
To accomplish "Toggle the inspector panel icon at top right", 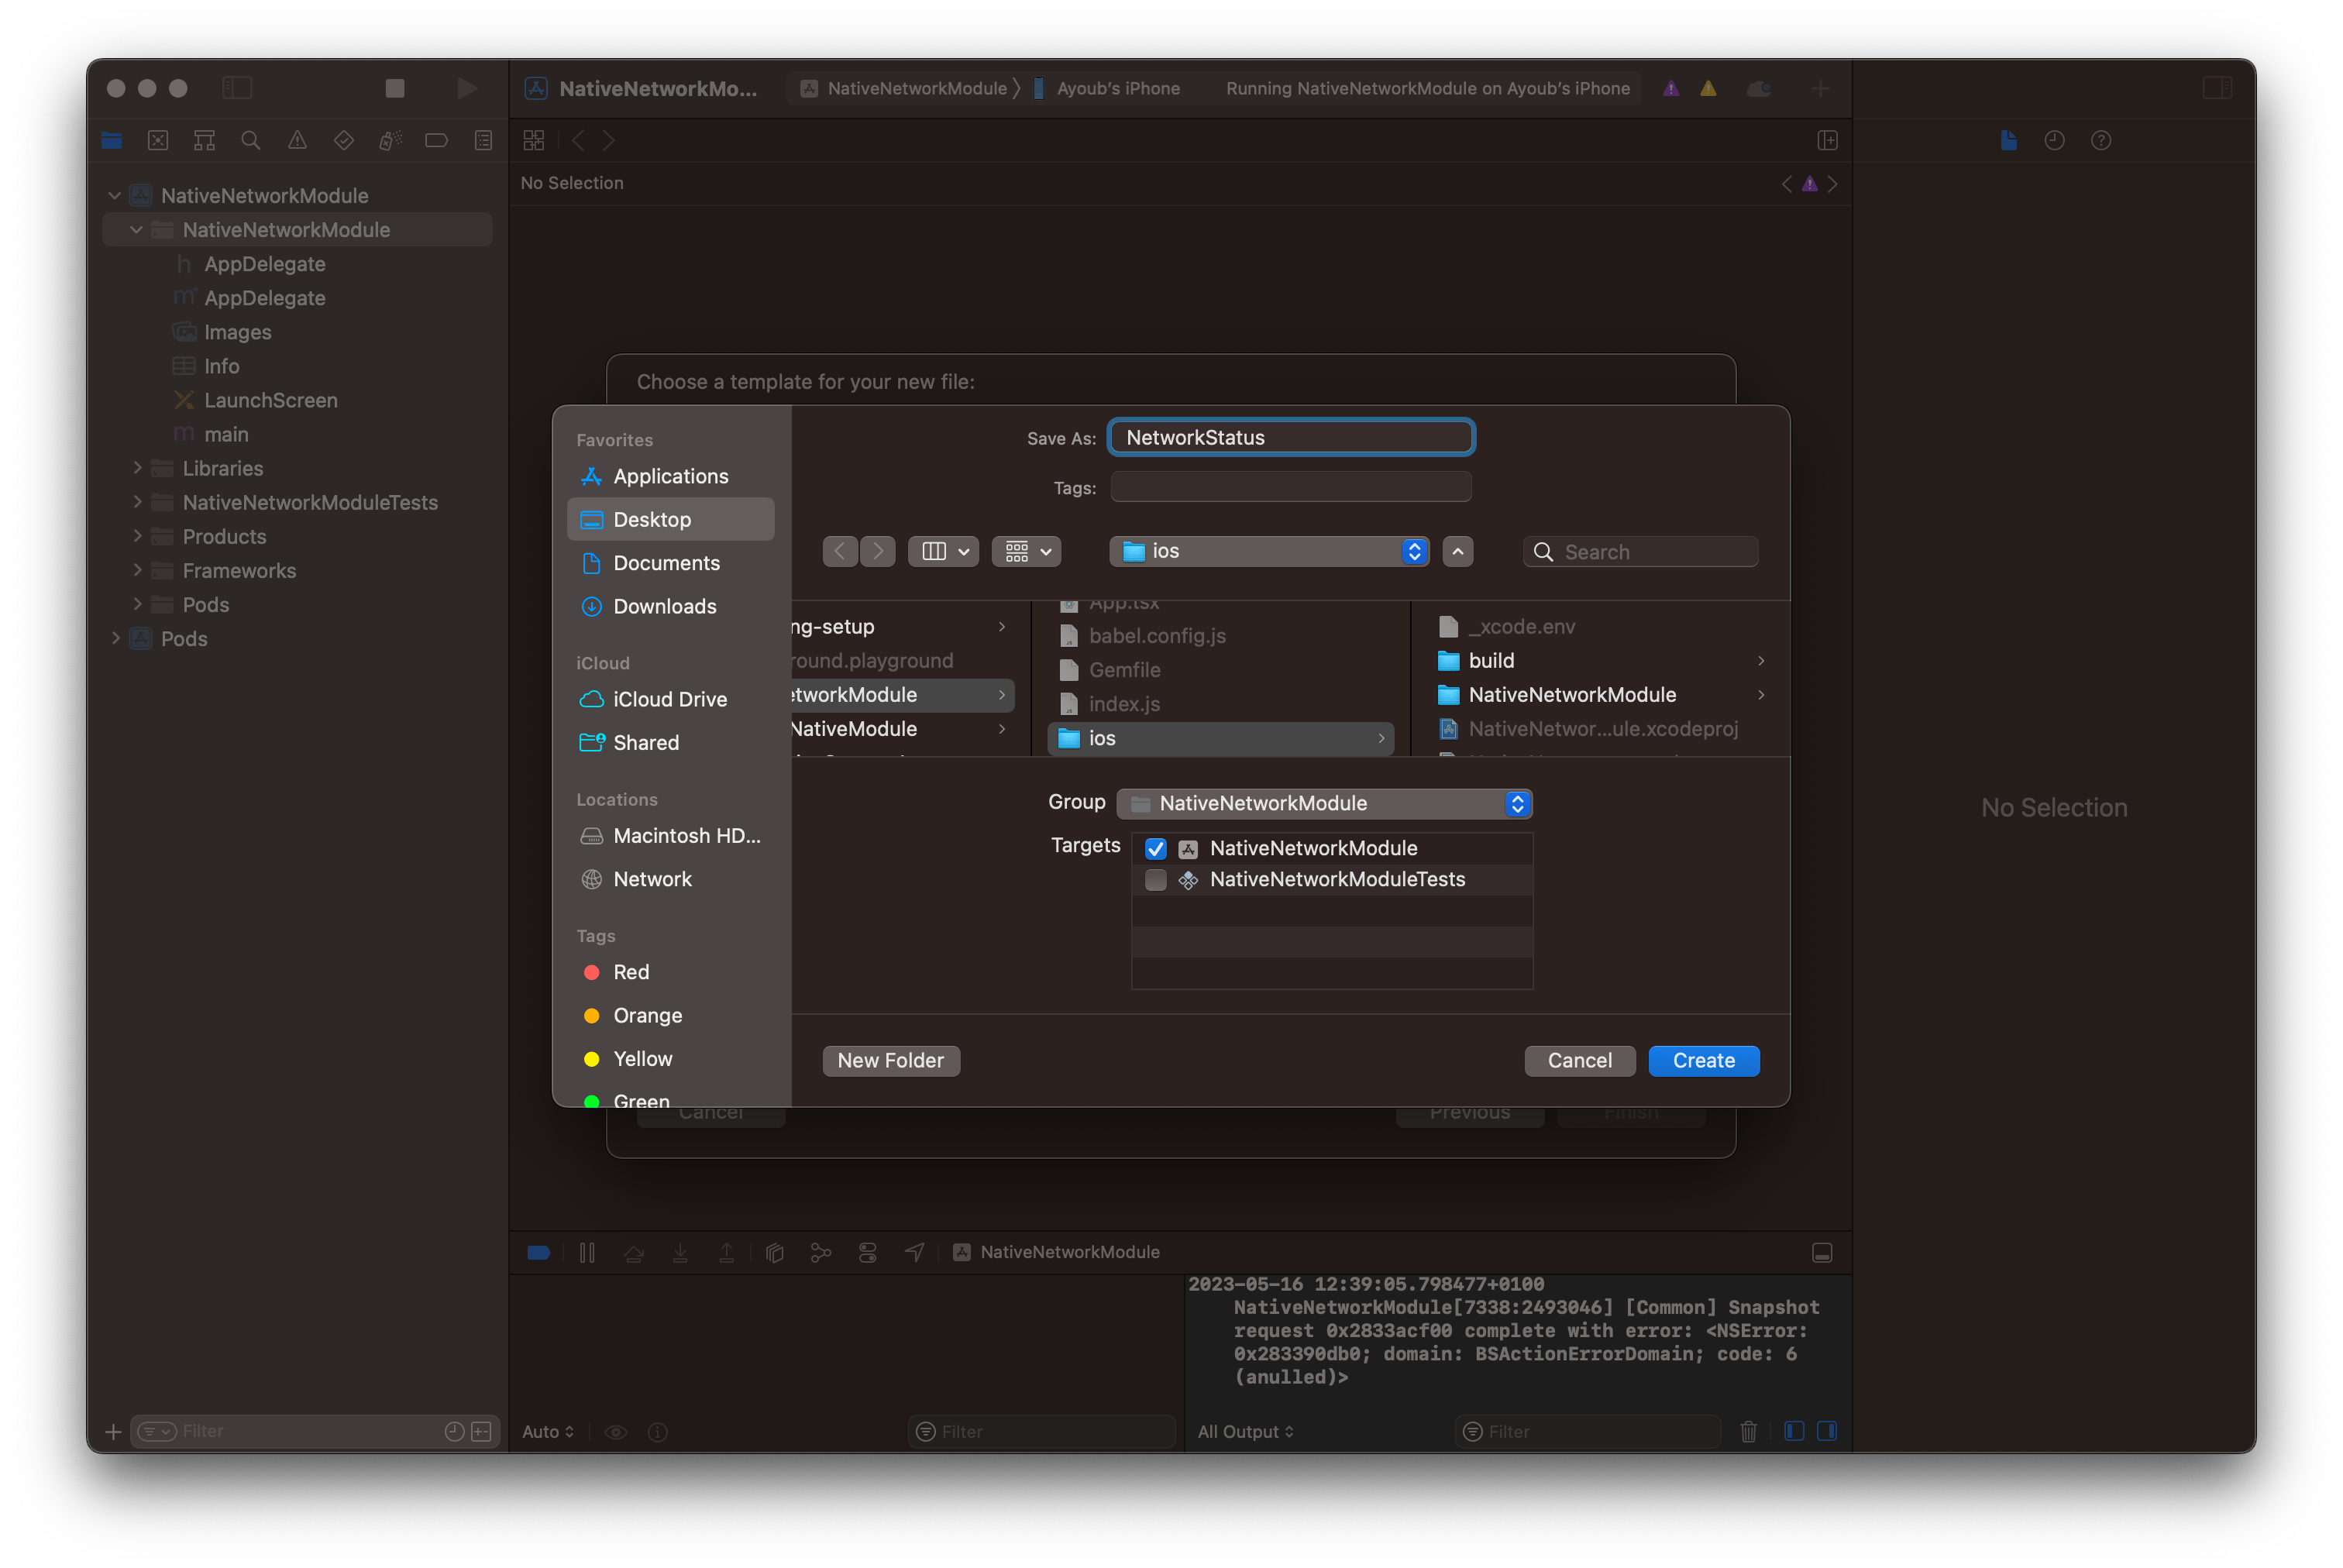I will coord(2217,88).
